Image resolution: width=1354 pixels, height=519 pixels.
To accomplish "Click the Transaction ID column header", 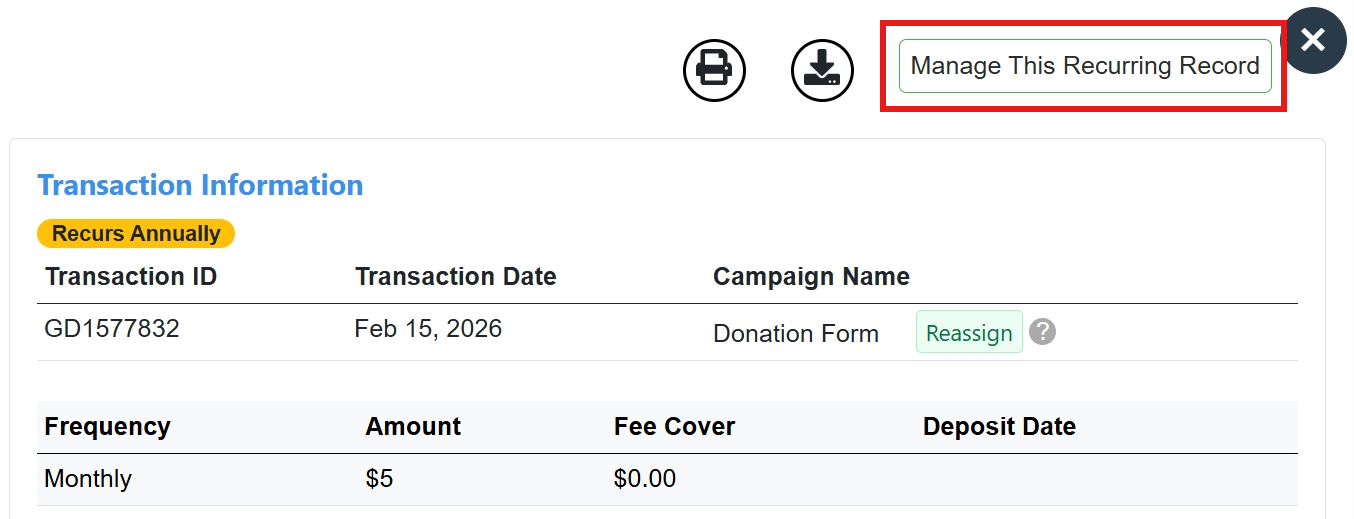I will coord(131,277).
